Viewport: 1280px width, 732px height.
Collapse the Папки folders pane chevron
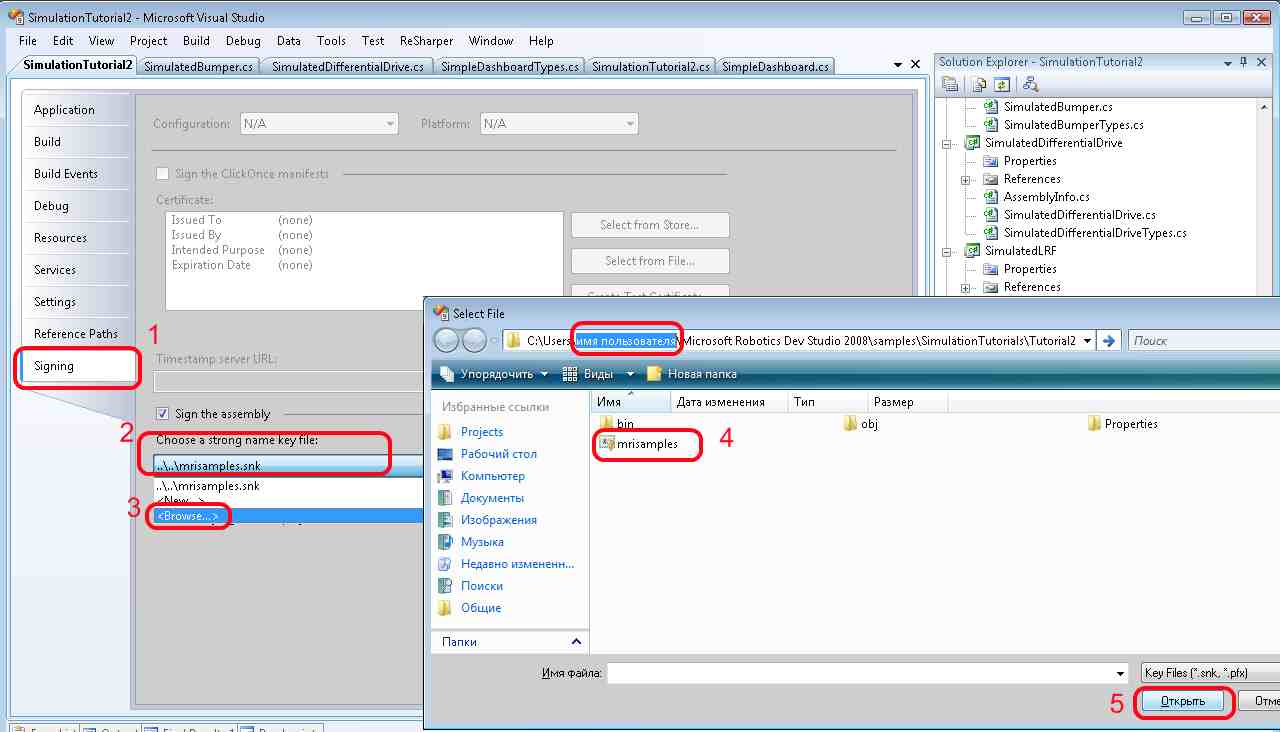[576, 642]
